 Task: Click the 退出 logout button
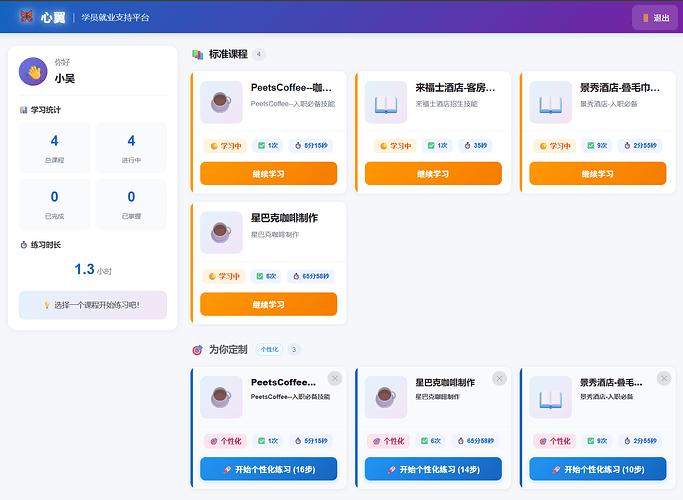[x=656, y=18]
